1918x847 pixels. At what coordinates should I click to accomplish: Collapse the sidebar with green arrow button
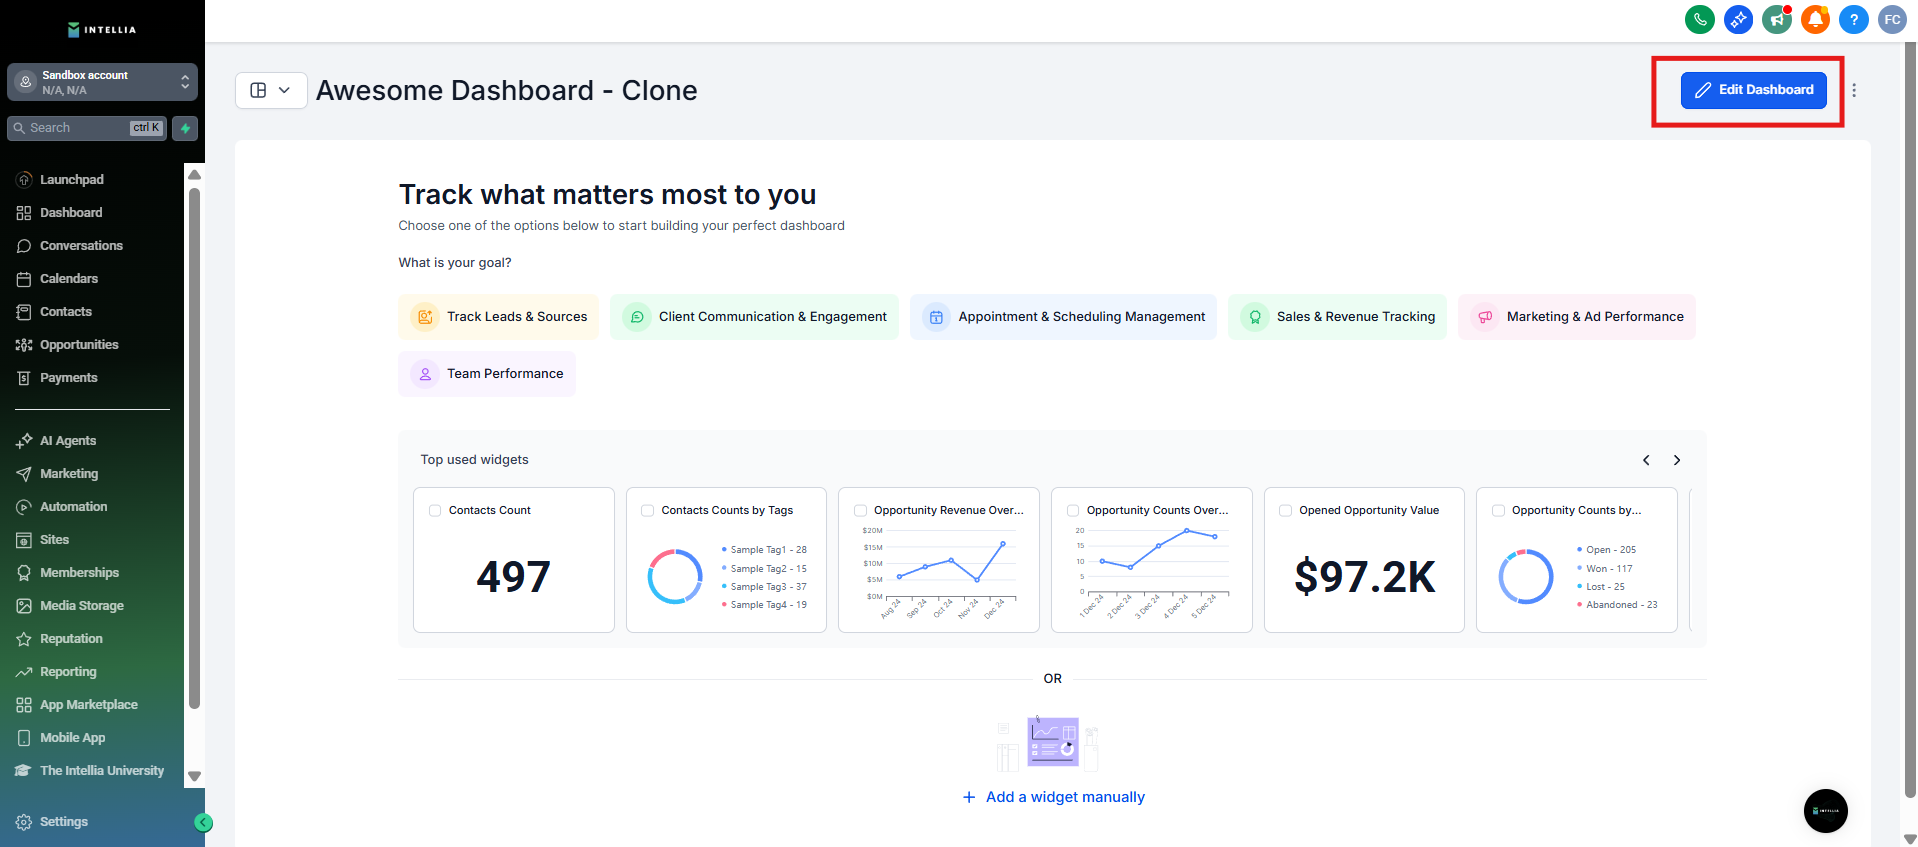[x=203, y=823]
